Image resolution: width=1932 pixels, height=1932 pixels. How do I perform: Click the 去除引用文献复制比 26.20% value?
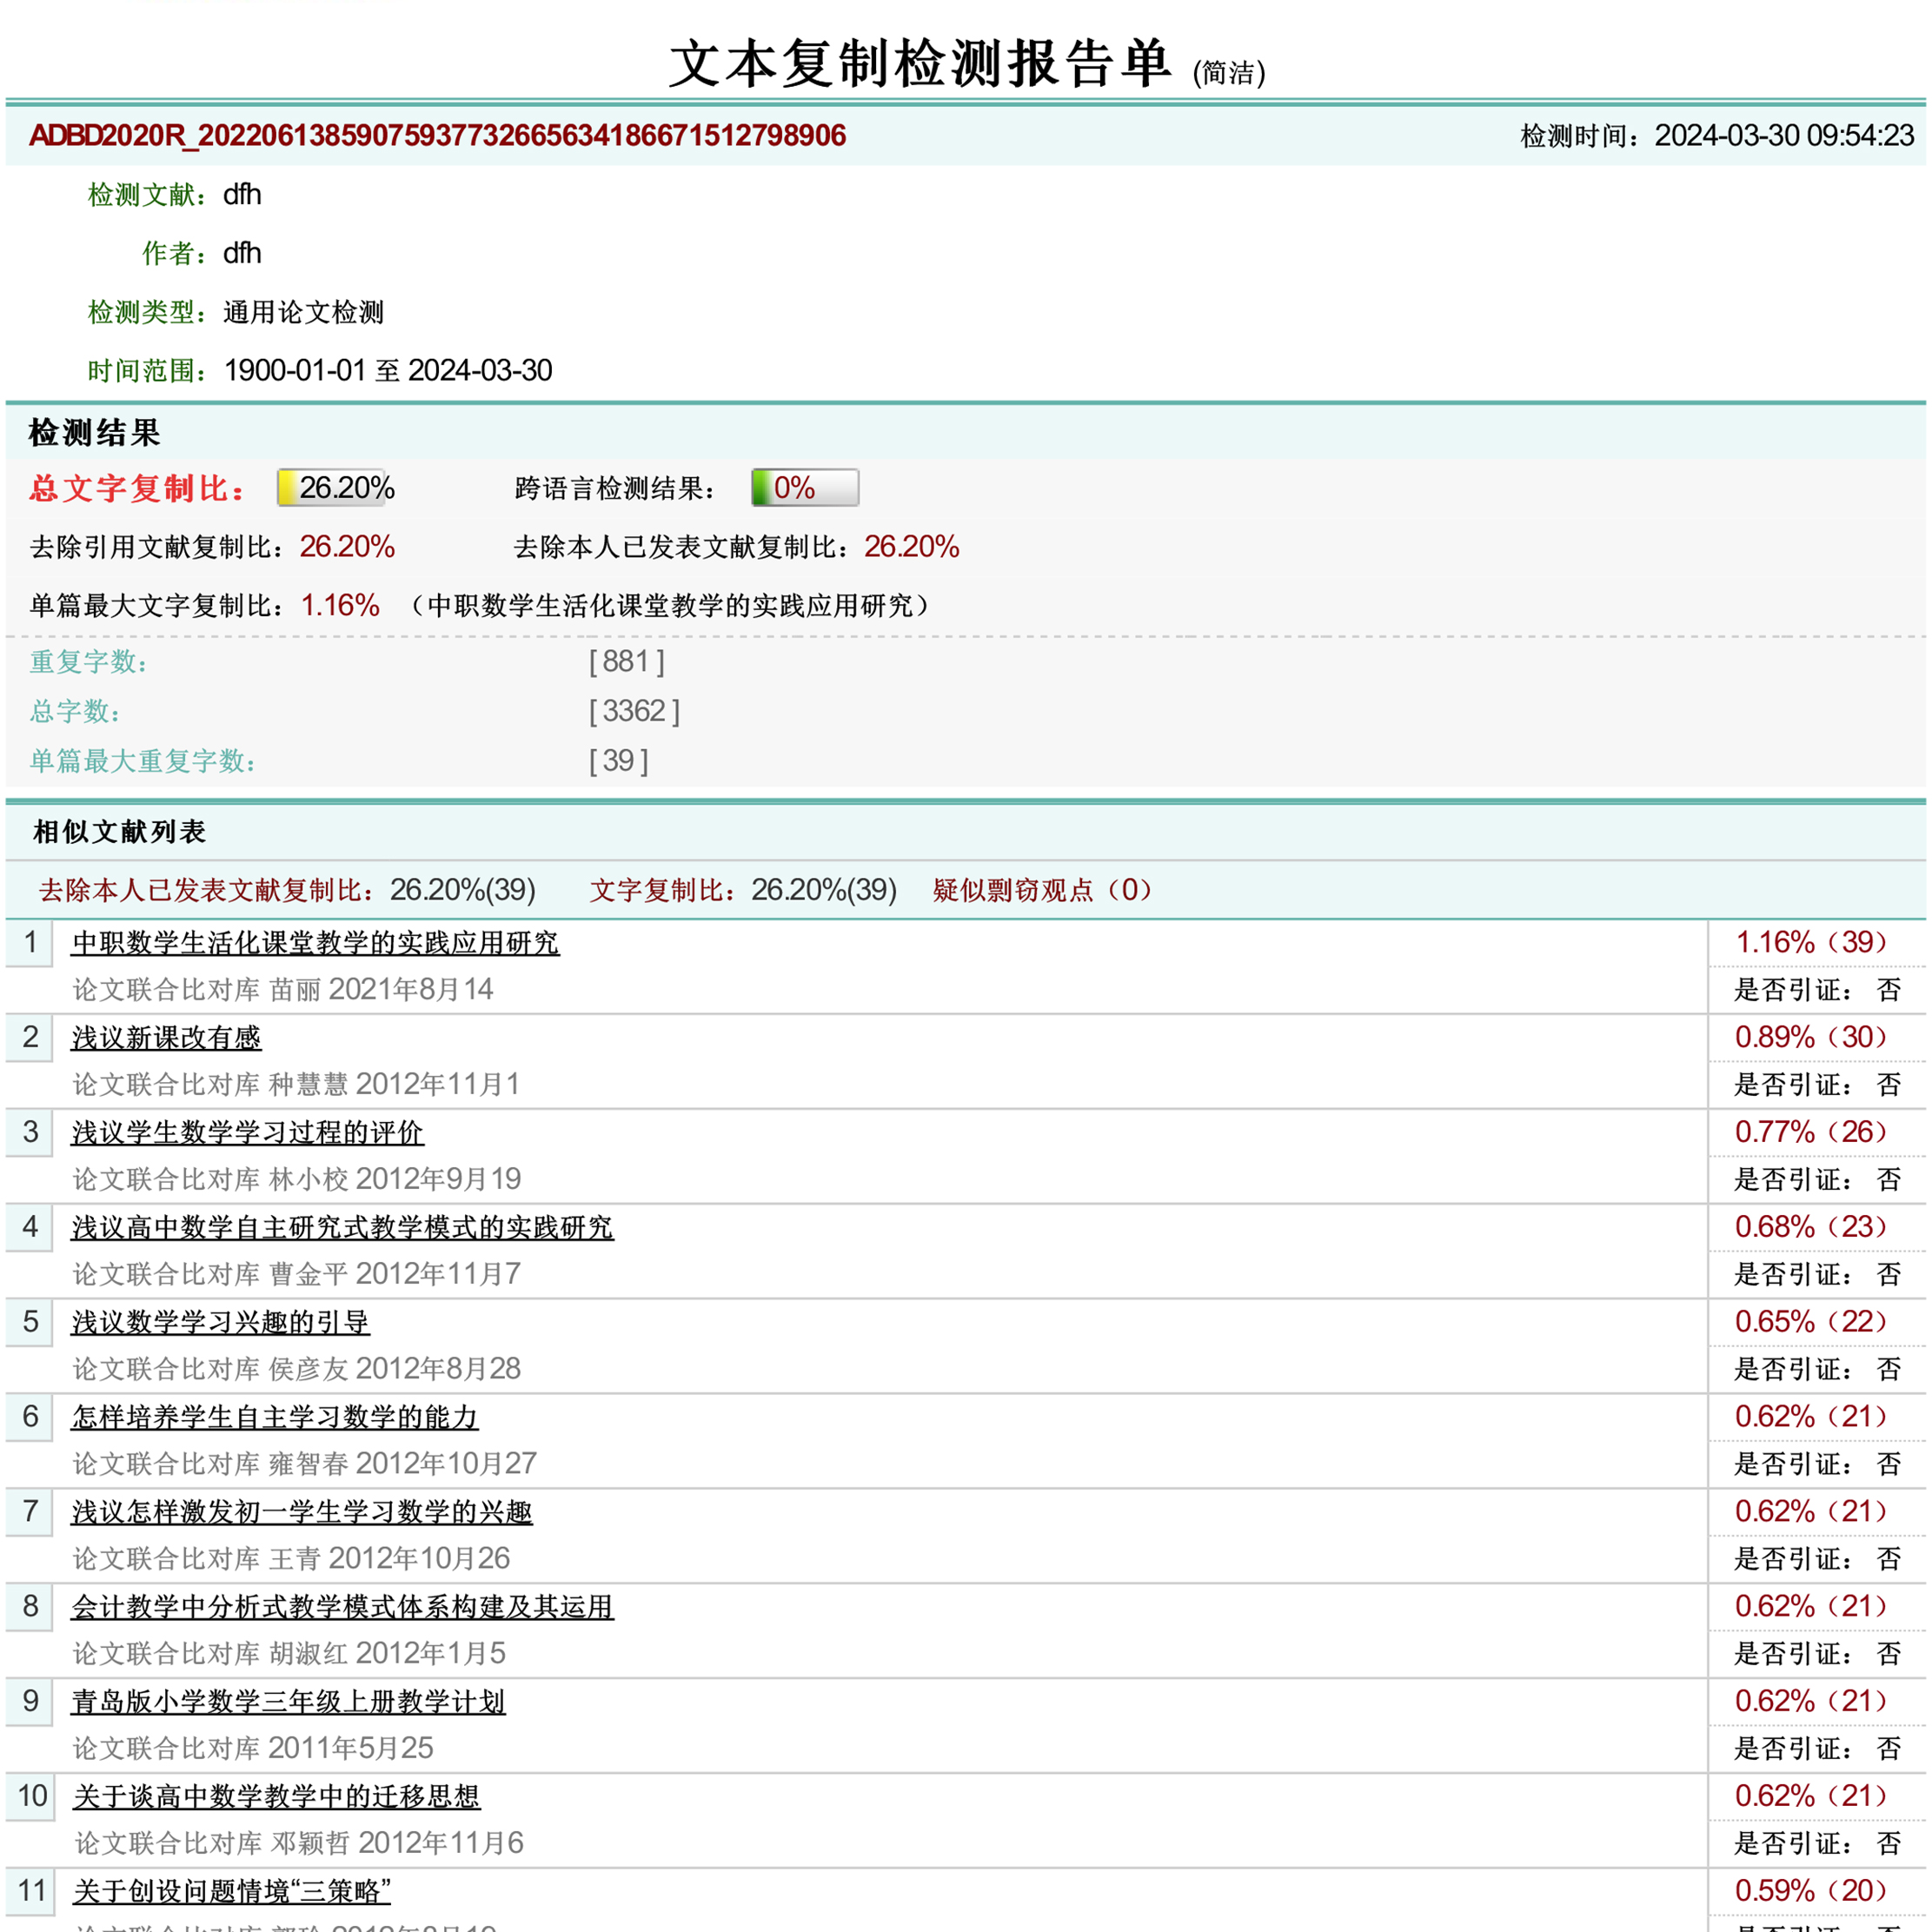(x=347, y=547)
